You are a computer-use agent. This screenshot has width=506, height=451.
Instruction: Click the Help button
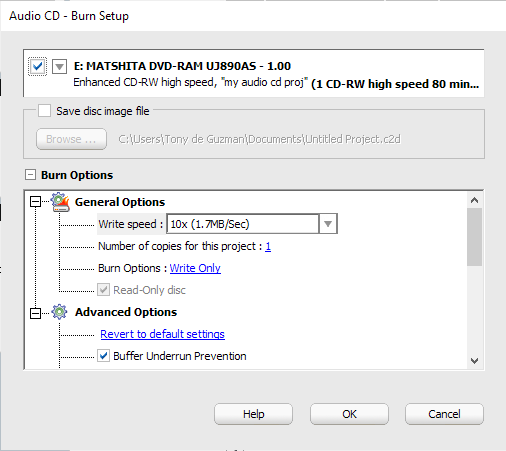point(253,414)
